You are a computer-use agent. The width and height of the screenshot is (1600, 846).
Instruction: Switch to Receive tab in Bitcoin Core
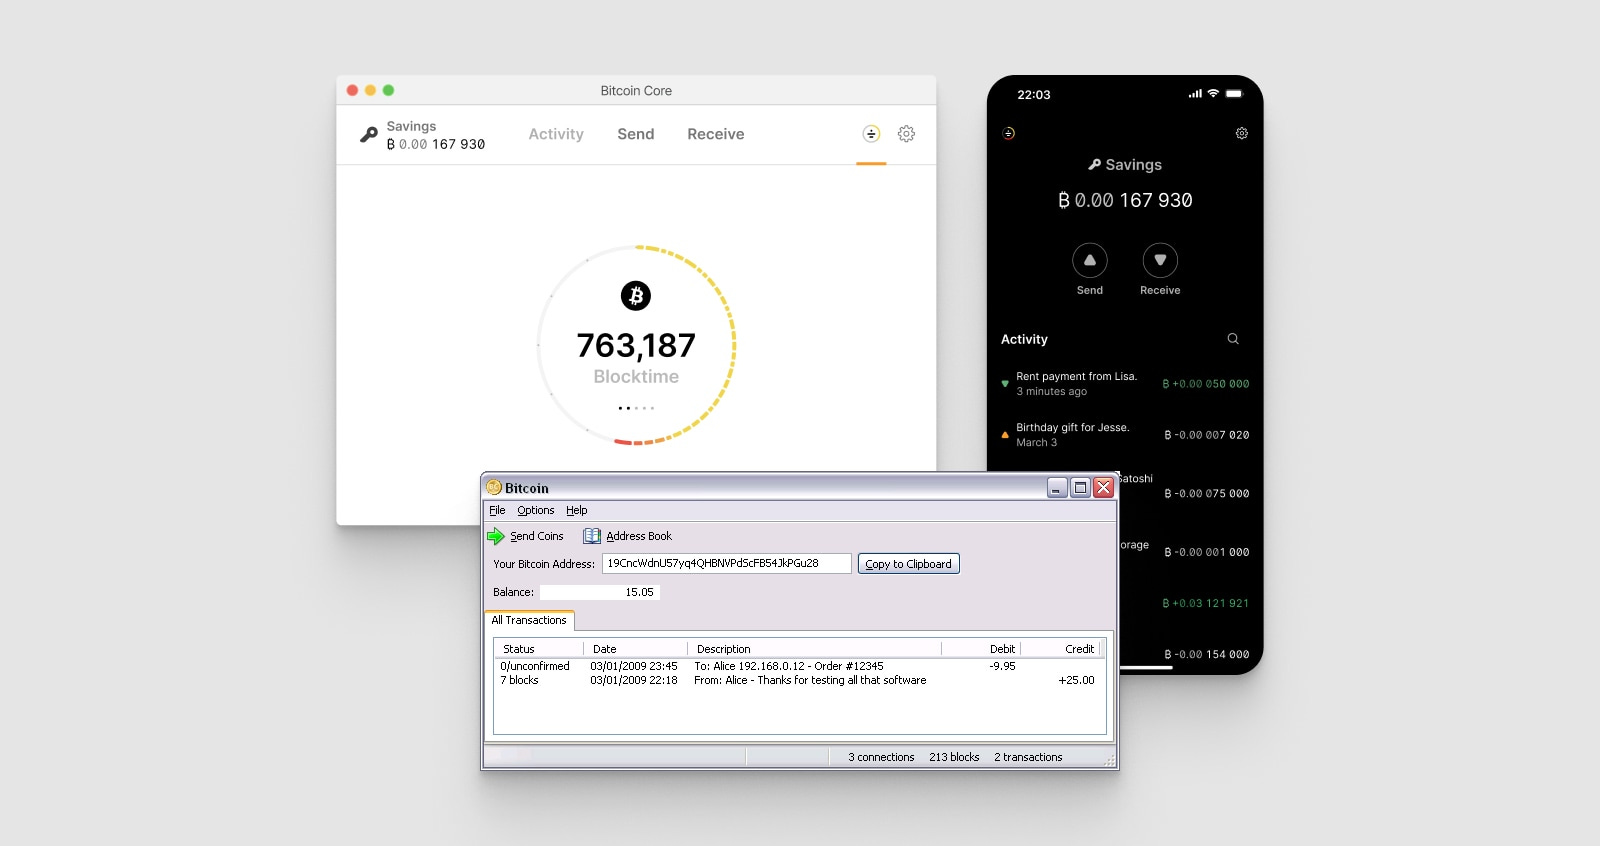[x=716, y=134]
